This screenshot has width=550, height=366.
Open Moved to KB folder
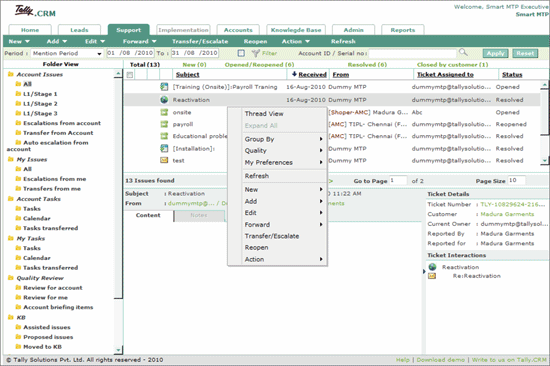[x=42, y=347]
